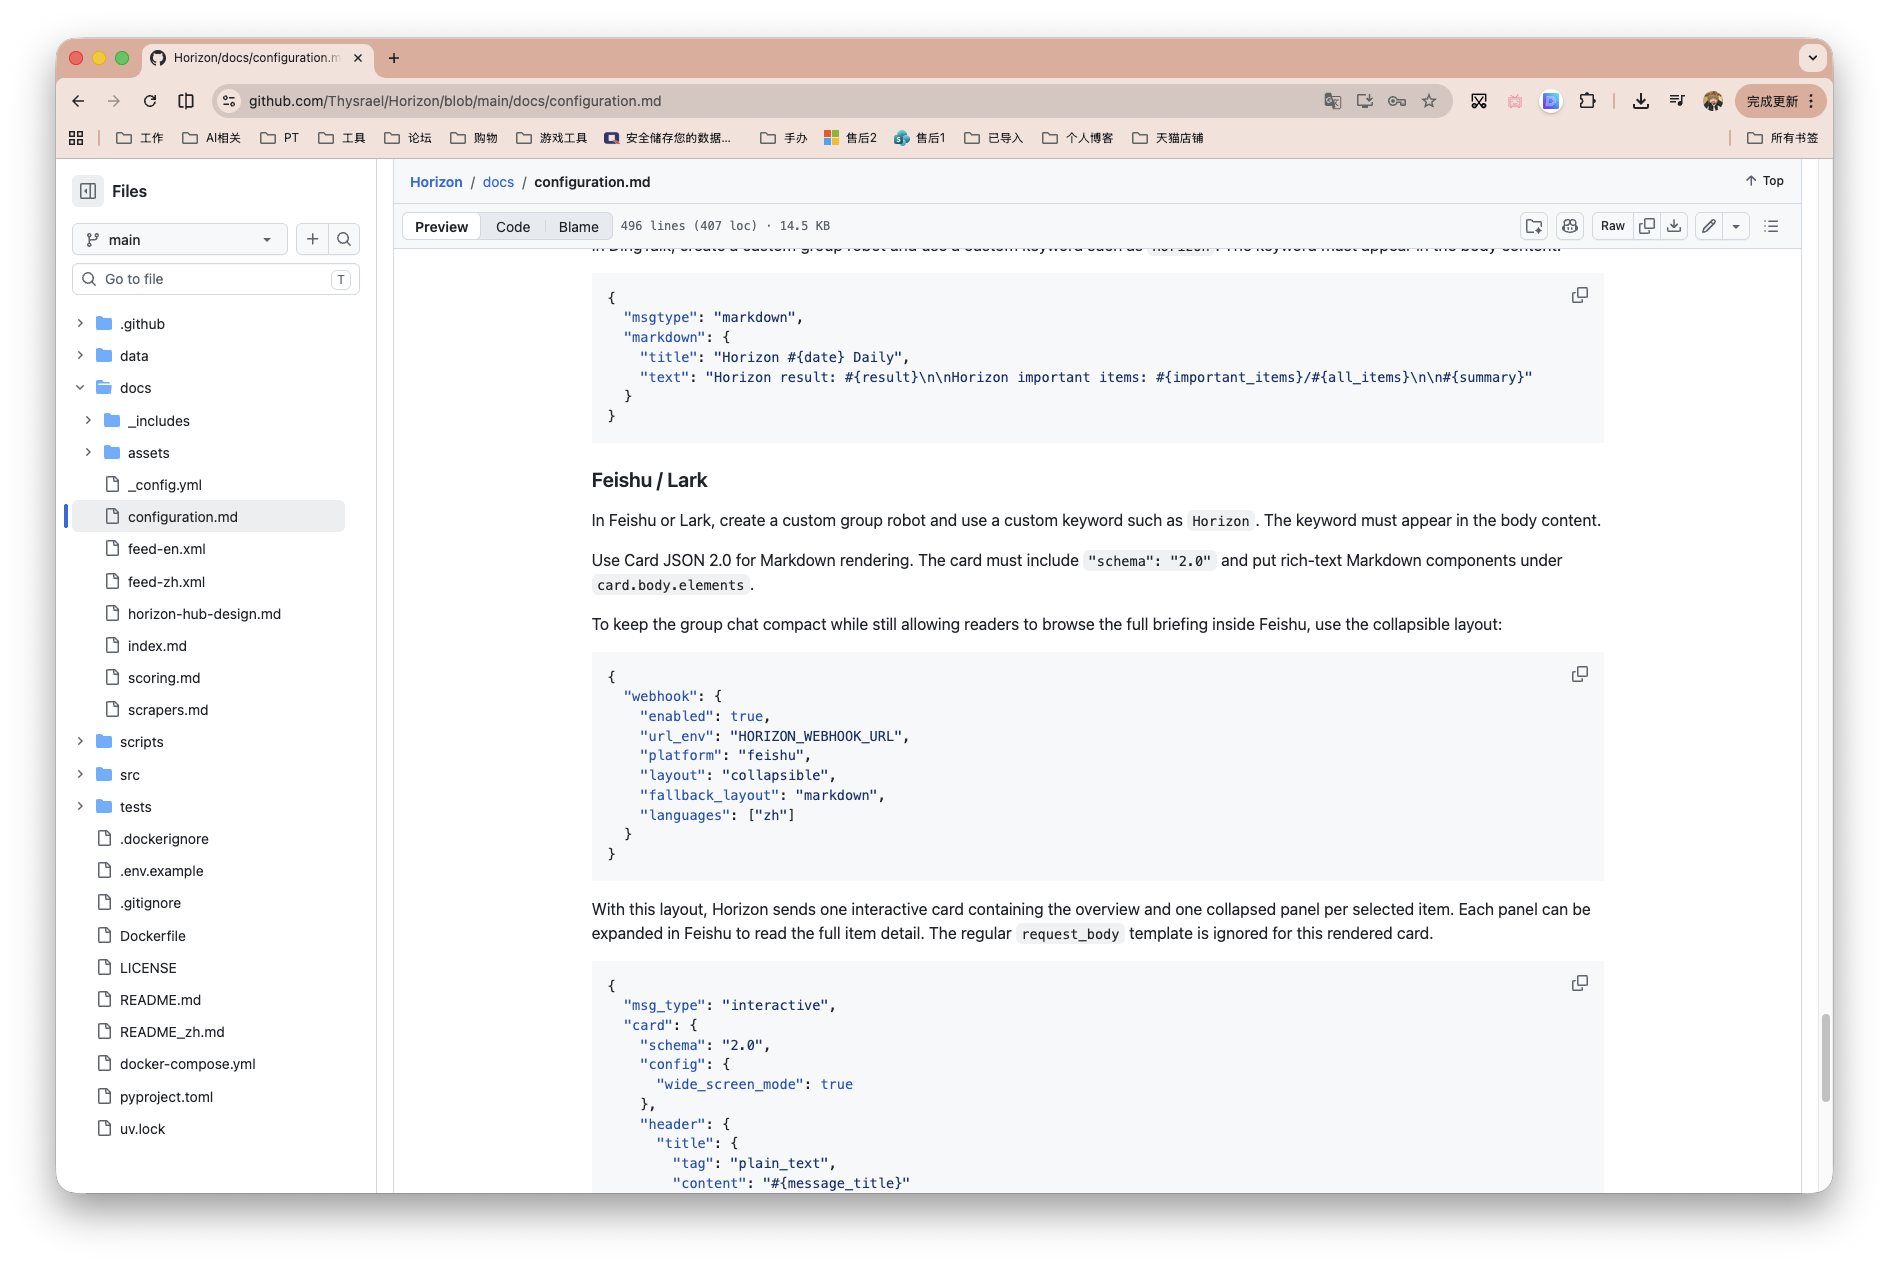Screen dimensions: 1889x1267
Task: Ask Copilot about this file icon
Action: coord(1570,226)
